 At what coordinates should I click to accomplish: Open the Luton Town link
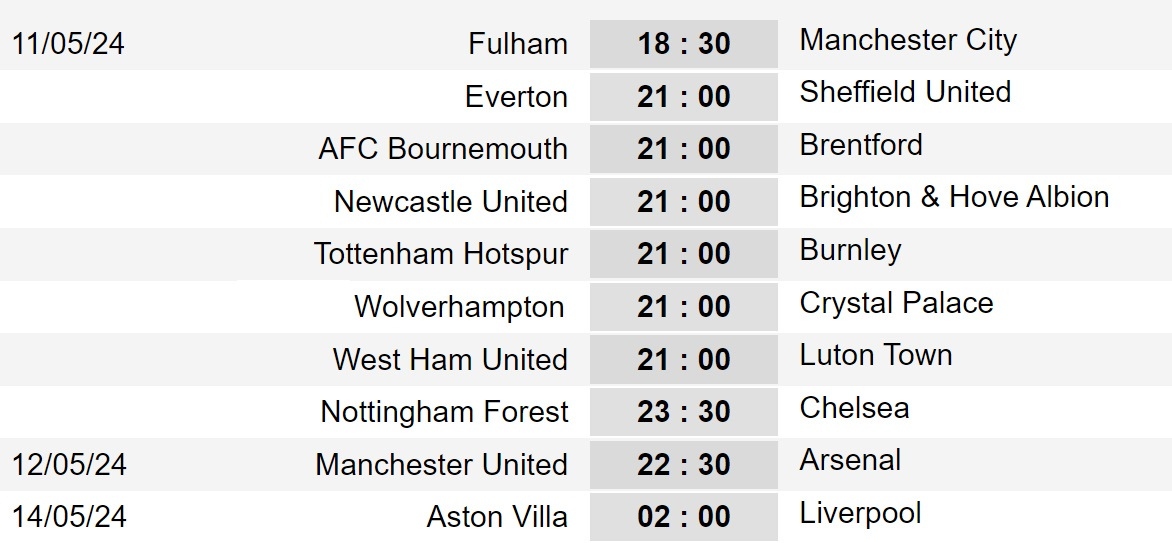[876, 355]
